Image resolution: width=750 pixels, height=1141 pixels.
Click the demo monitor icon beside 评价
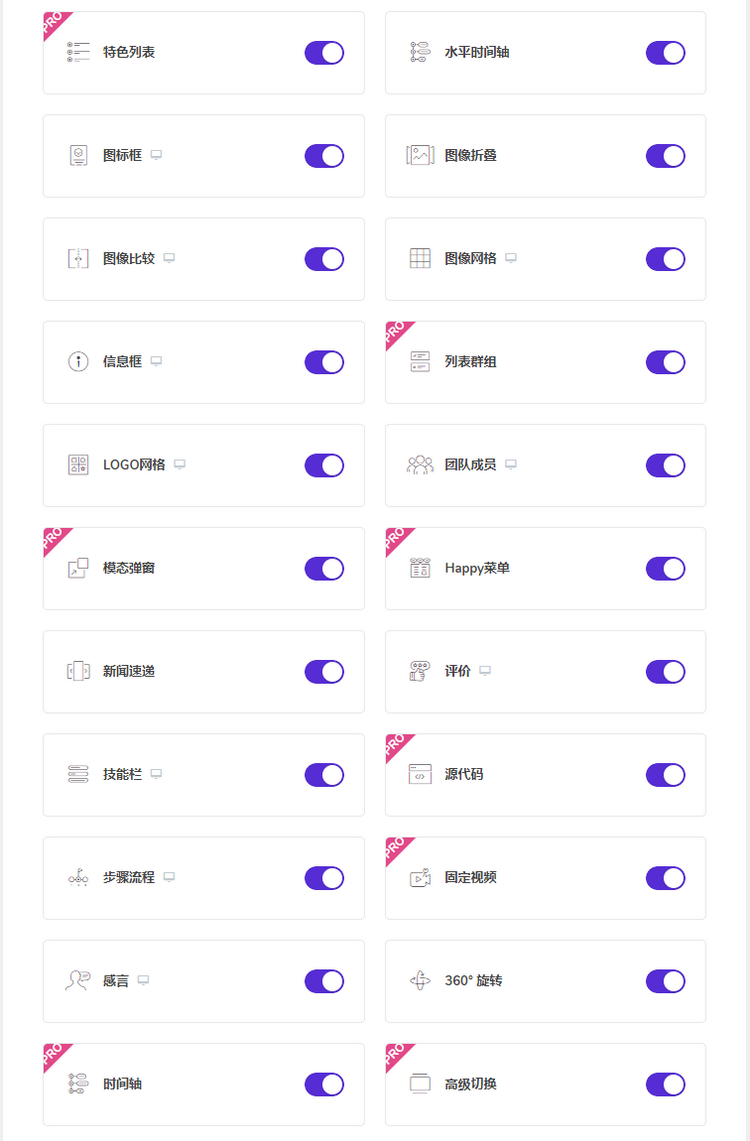[485, 671]
